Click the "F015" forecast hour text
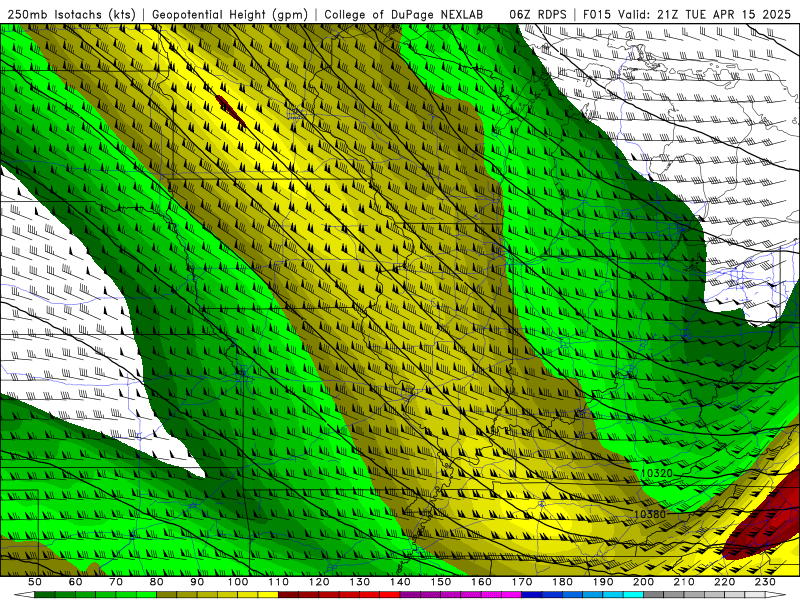This screenshot has height=600, width=800. pos(596,14)
